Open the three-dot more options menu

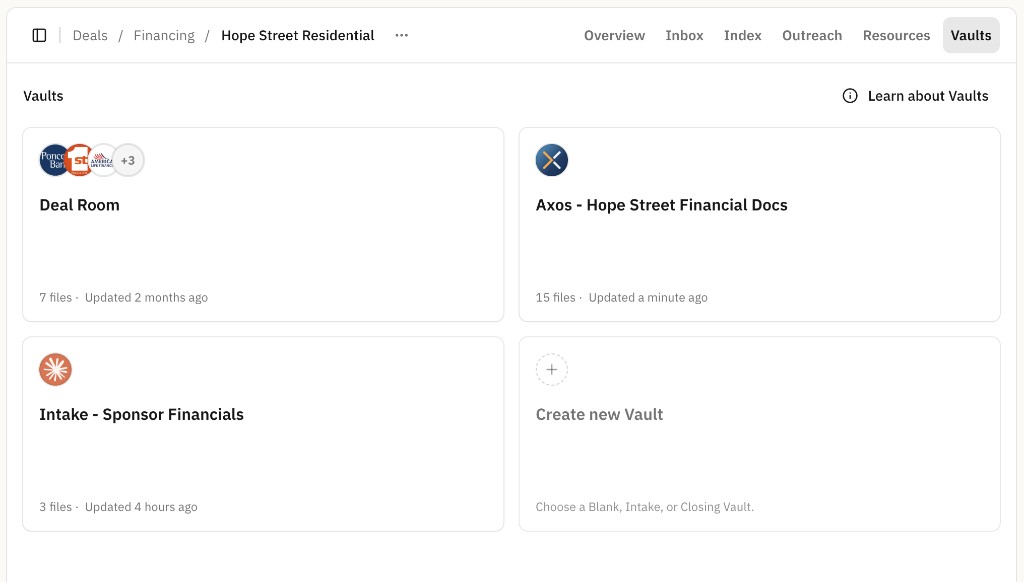coord(402,35)
